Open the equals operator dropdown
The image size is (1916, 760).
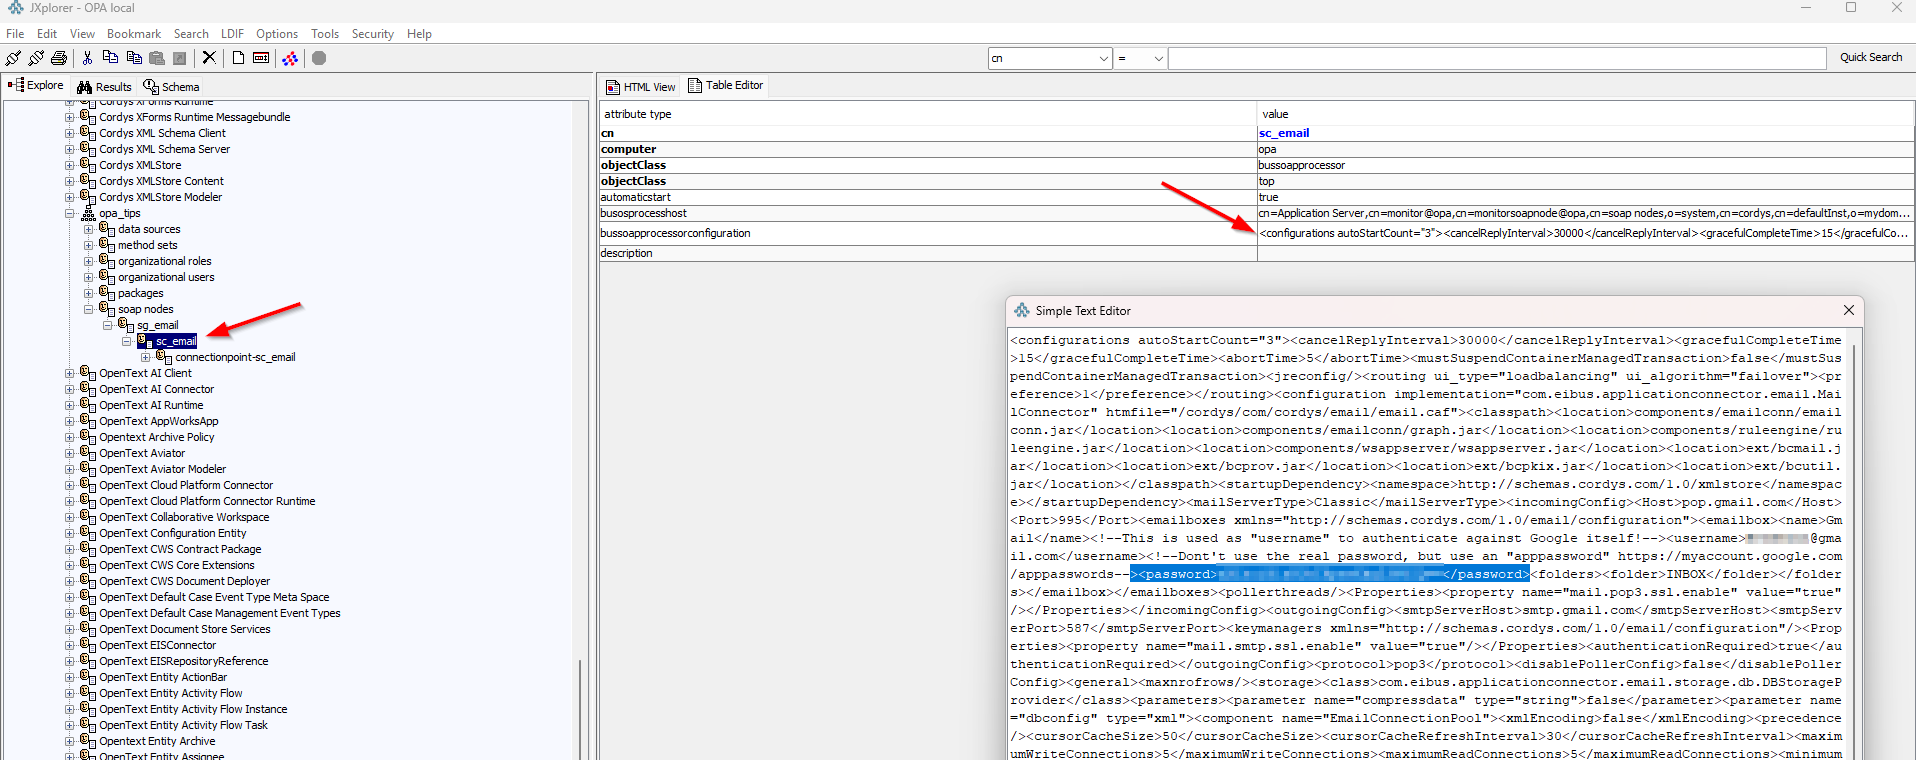click(x=1158, y=59)
